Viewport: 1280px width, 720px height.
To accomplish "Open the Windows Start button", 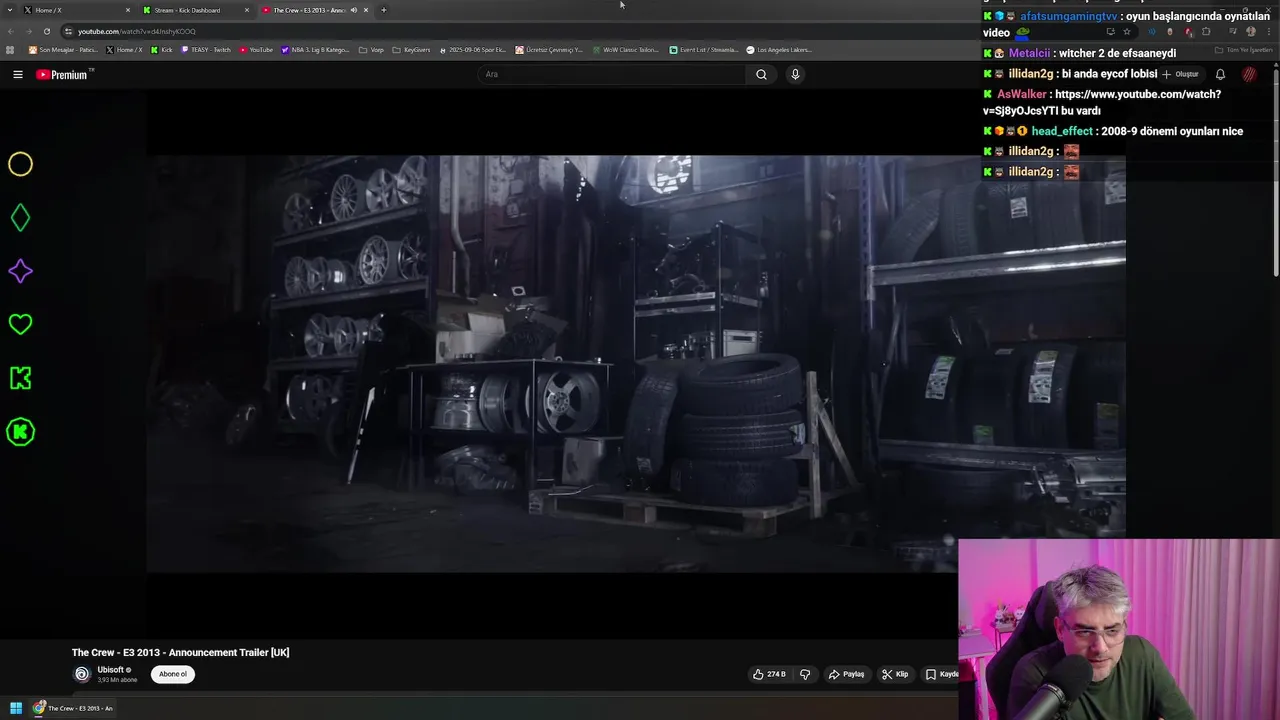I will pos(16,708).
